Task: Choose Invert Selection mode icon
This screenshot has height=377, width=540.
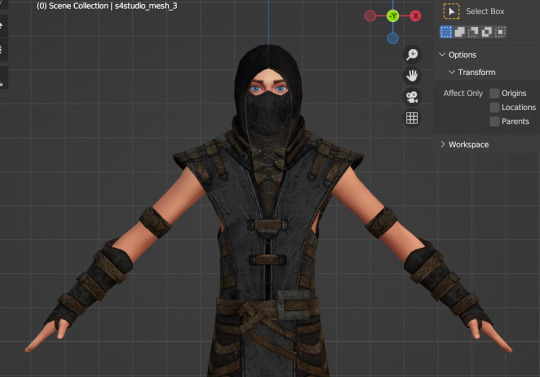Action: click(x=487, y=32)
